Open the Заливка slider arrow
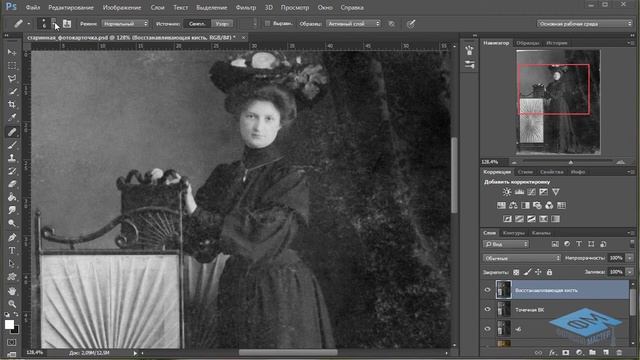Screen dimensions: 640x360 tap(630, 272)
